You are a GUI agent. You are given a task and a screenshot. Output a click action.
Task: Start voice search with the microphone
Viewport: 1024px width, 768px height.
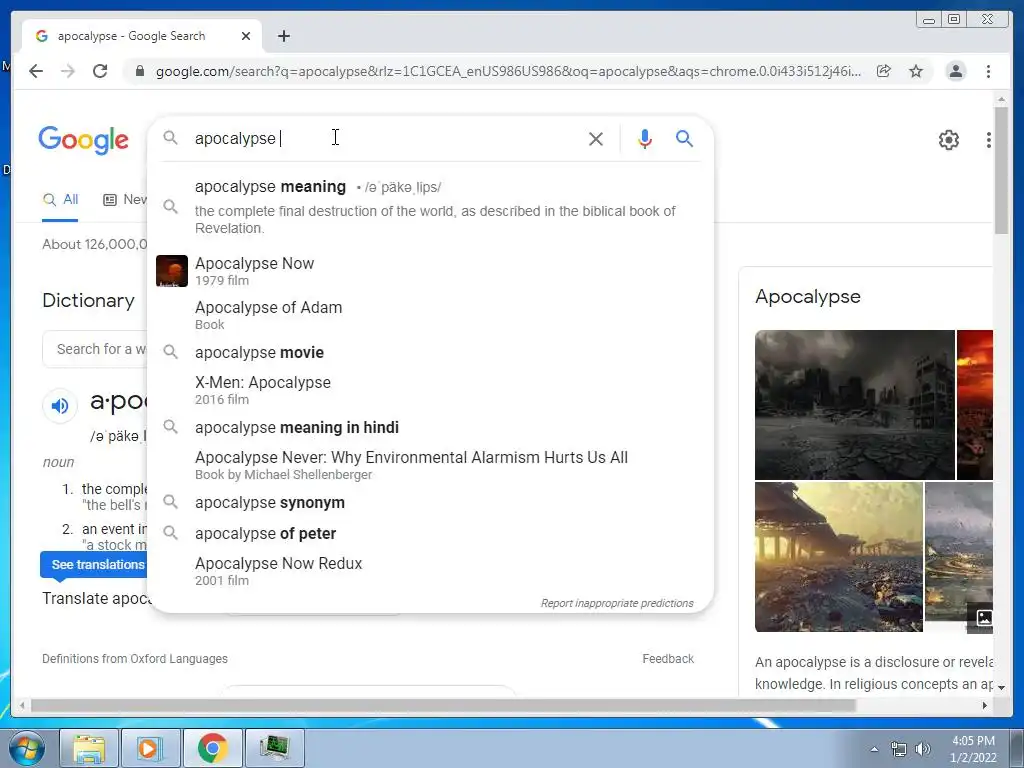(645, 138)
